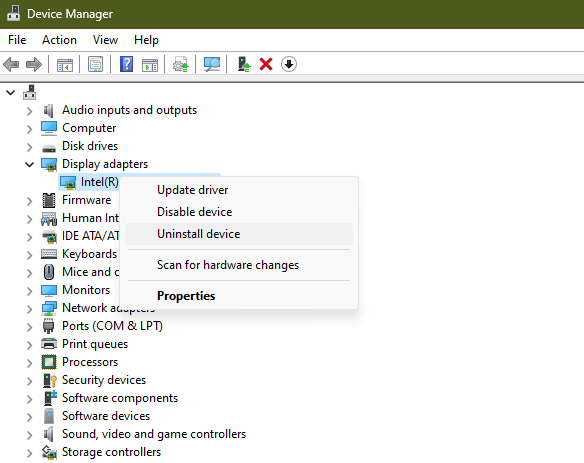Expand Audio inputs and outputs

click(x=29, y=111)
